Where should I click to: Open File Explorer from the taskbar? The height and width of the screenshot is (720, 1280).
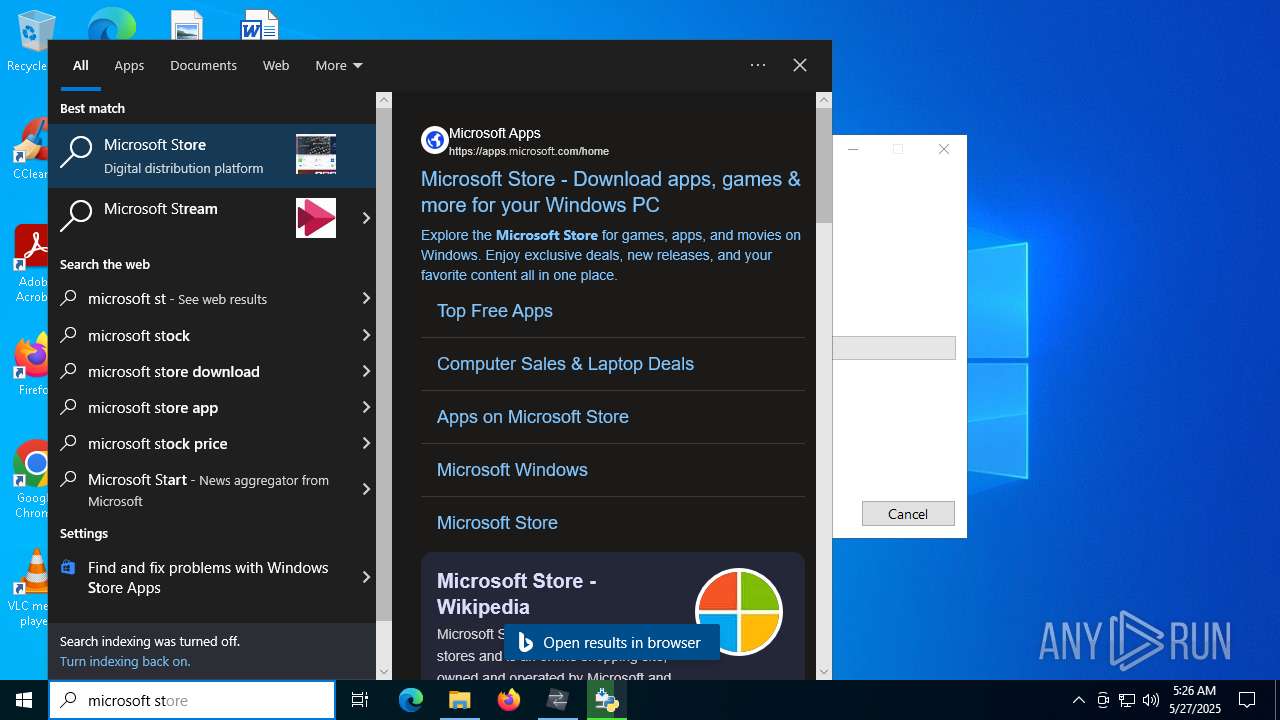[x=459, y=700]
